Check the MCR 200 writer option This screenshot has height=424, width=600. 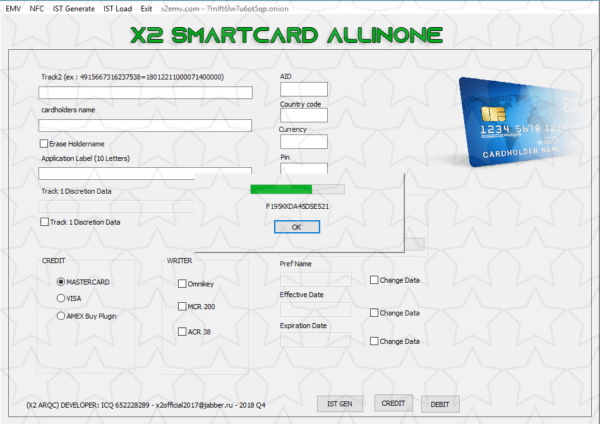[x=182, y=306]
